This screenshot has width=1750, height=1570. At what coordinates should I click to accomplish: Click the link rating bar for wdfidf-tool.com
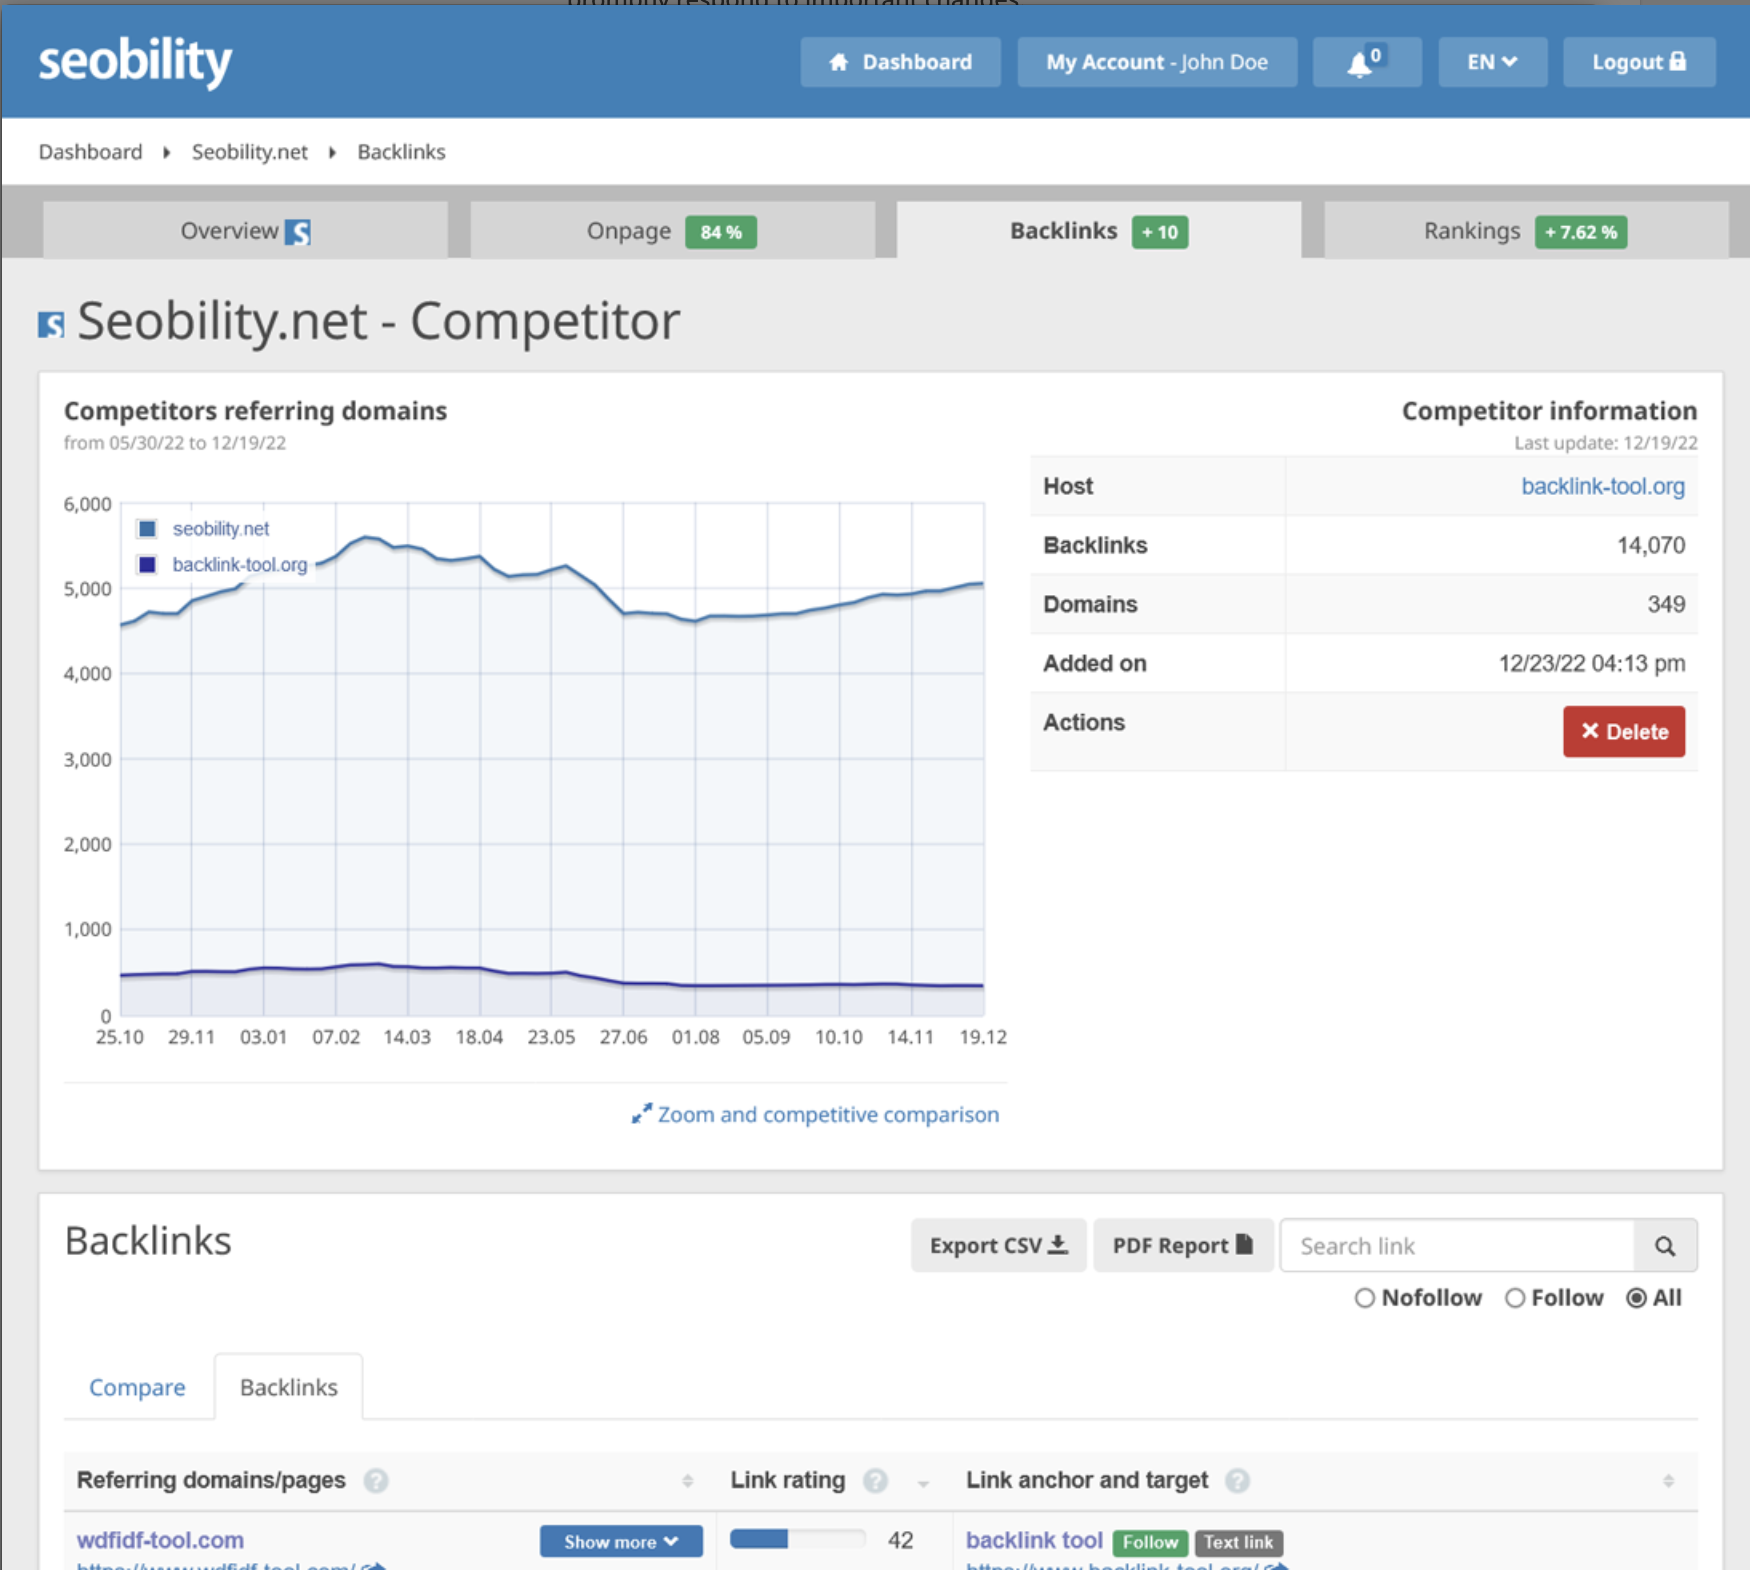797,1539
